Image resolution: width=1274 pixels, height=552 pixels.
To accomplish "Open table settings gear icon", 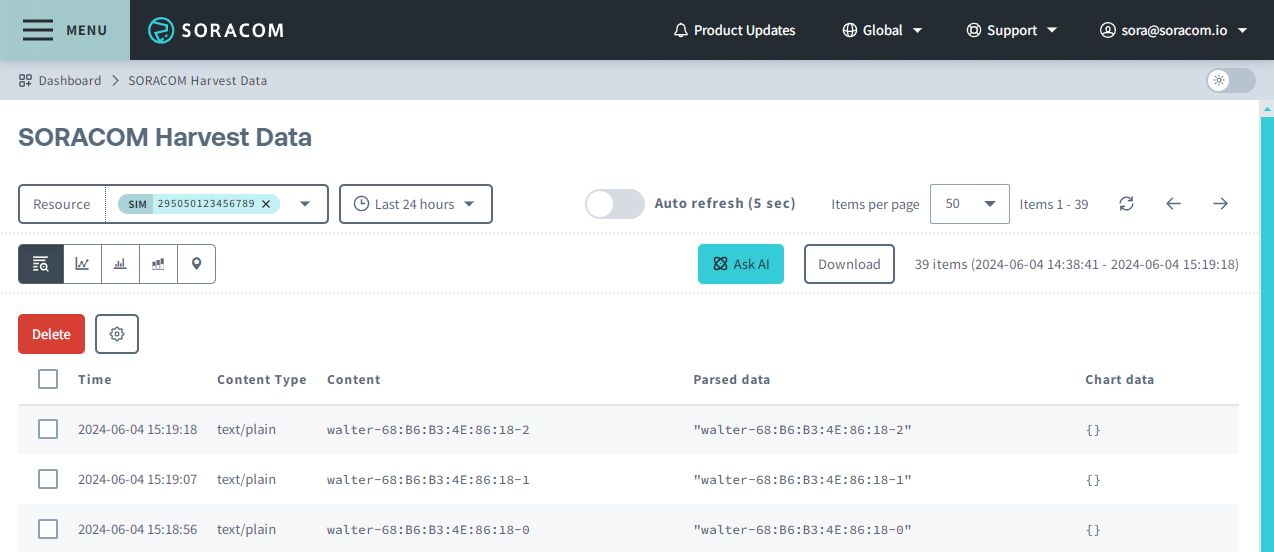I will point(117,334).
